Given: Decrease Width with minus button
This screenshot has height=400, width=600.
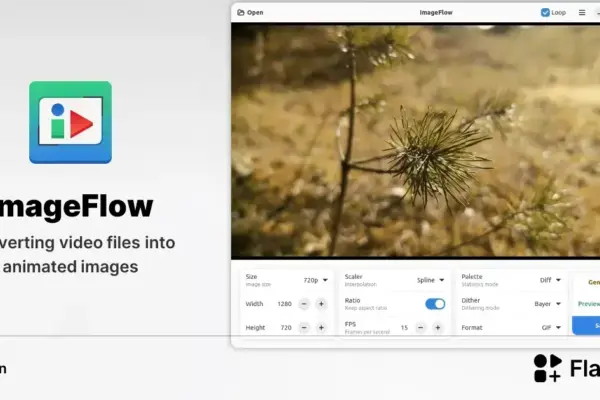Looking at the screenshot, I should click(x=304, y=304).
